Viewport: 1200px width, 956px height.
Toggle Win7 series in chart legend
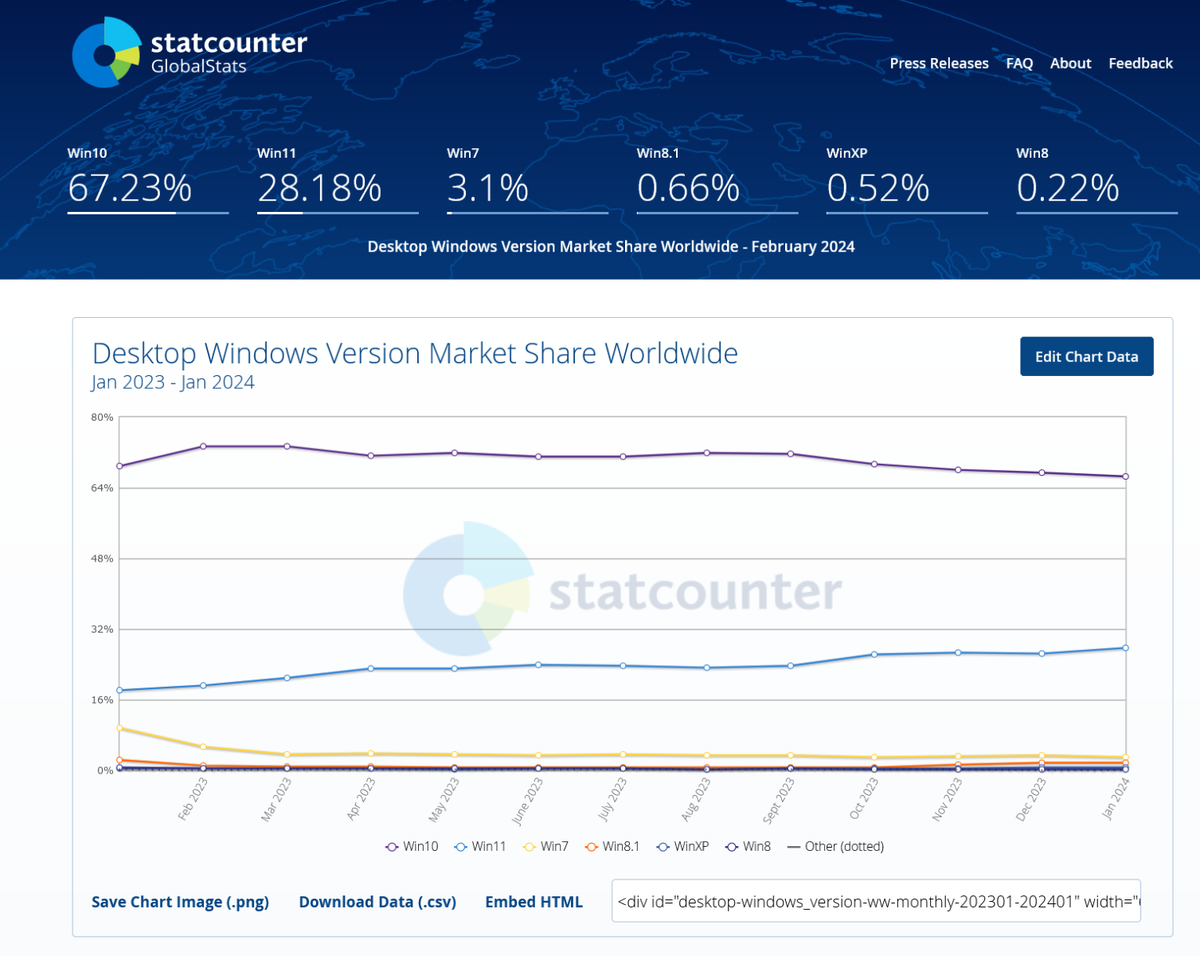pos(545,846)
